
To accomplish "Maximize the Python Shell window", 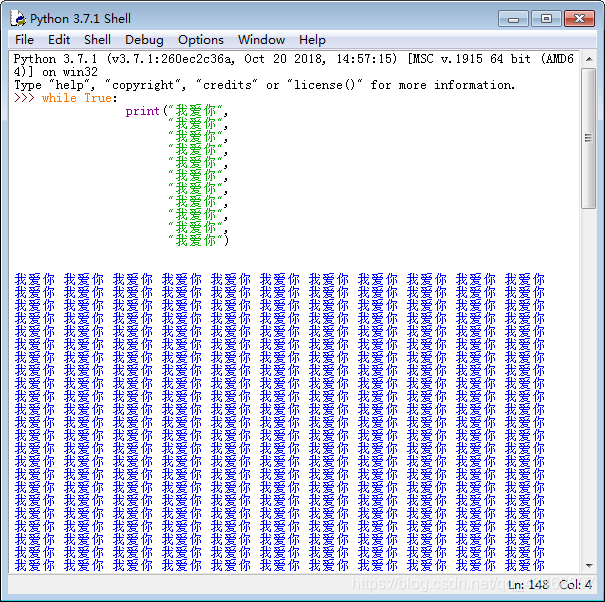I will pos(546,19).
